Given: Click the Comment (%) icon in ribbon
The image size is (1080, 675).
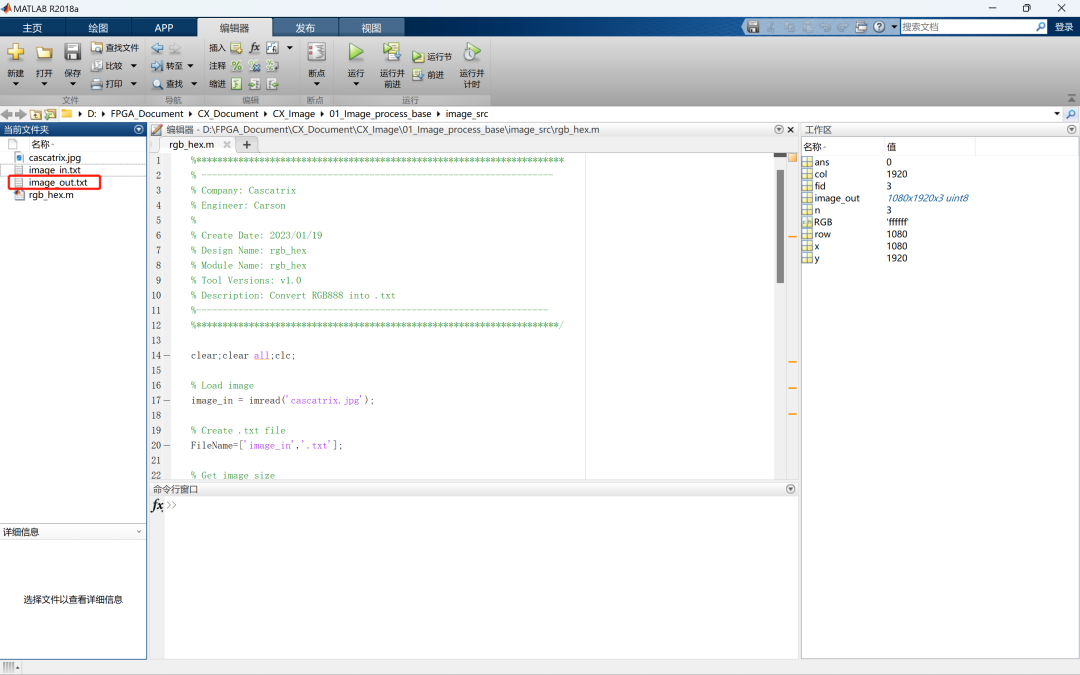Looking at the screenshot, I should (x=237, y=66).
